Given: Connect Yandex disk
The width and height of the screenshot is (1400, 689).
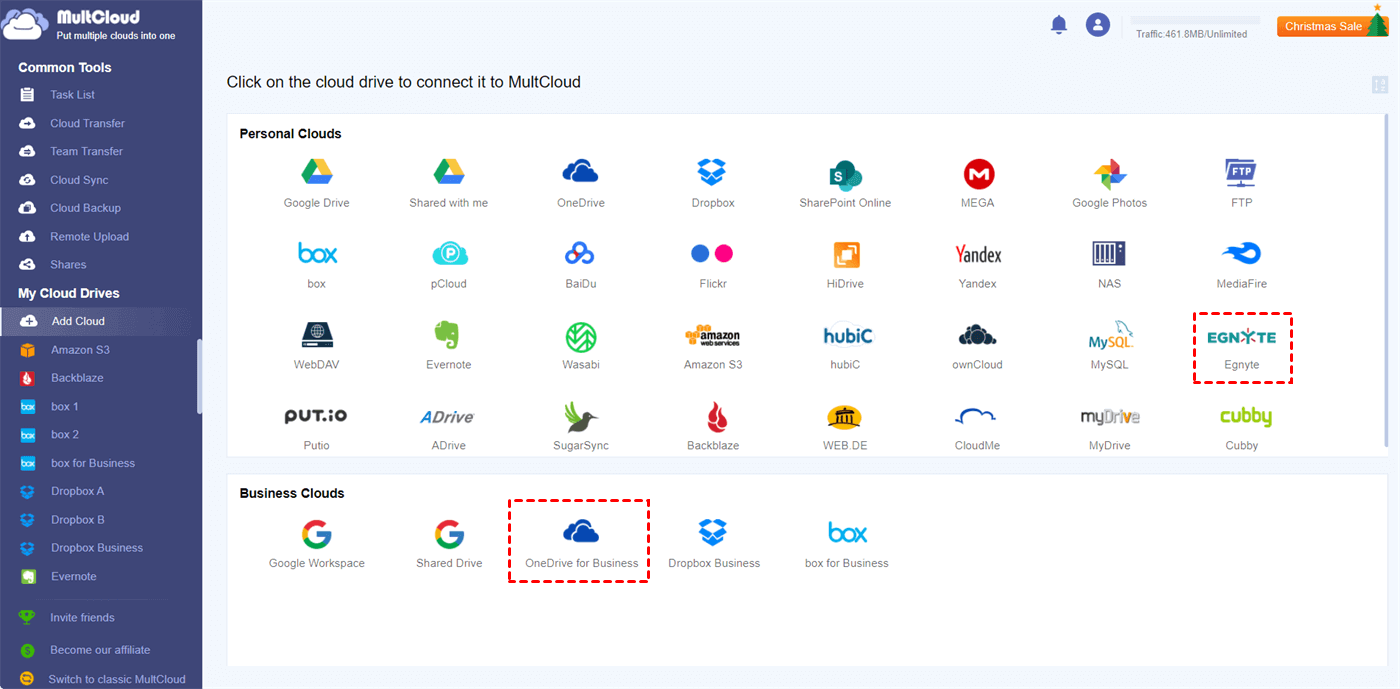Looking at the screenshot, I should point(977,264).
